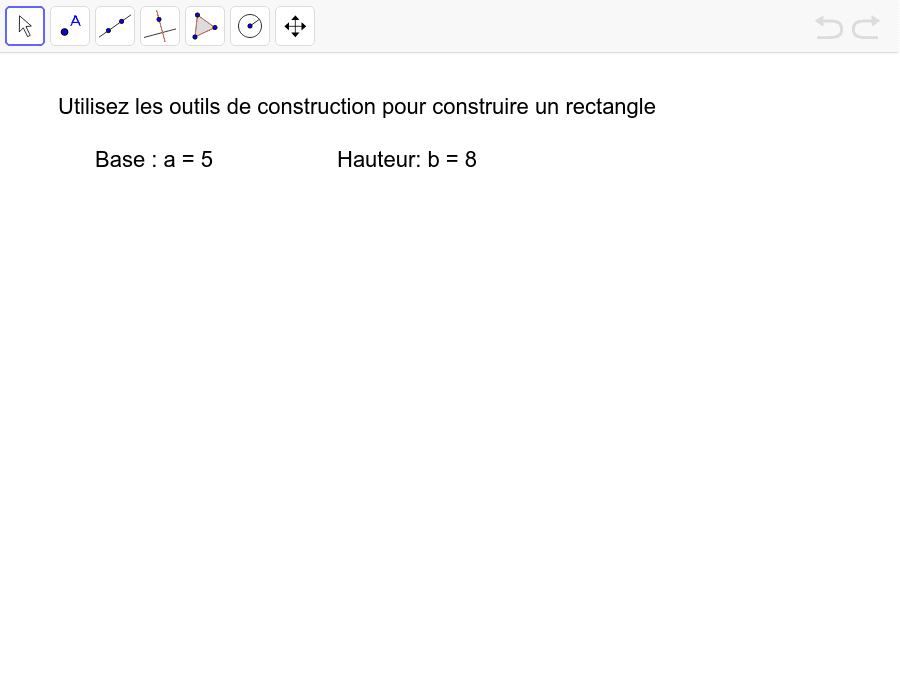Choose the Circle with center tool
The height and width of the screenshot is (700, 900).
pos(250,26)
